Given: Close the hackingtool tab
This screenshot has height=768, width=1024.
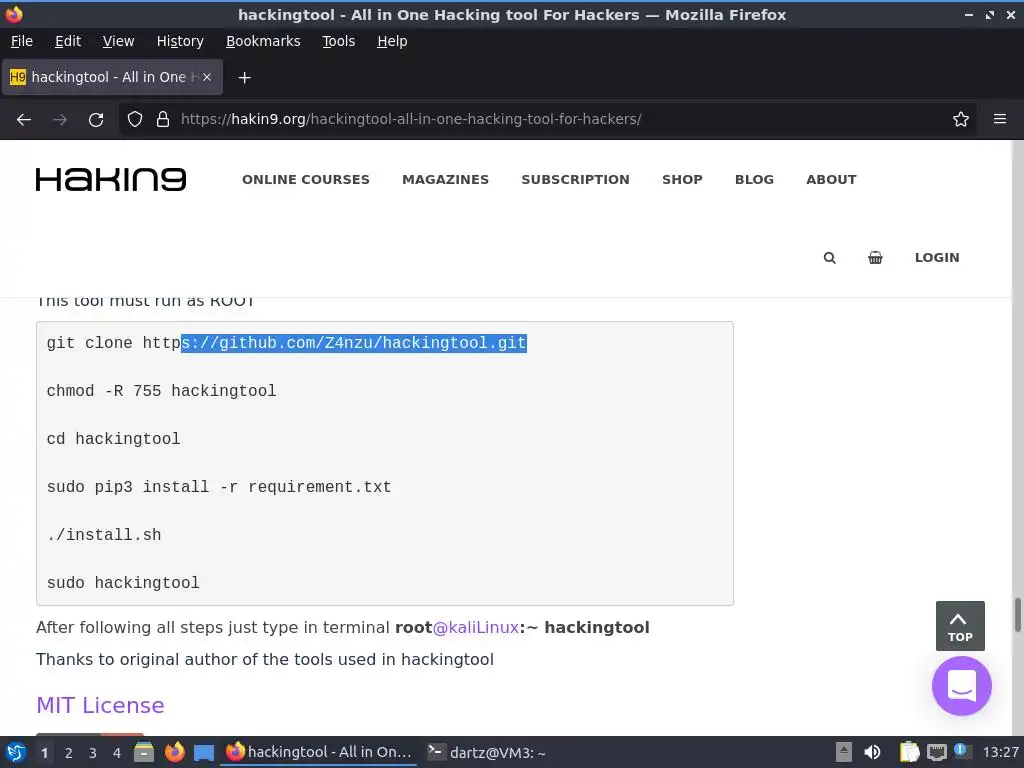Looking at the screenshot, I should point(207,77).
